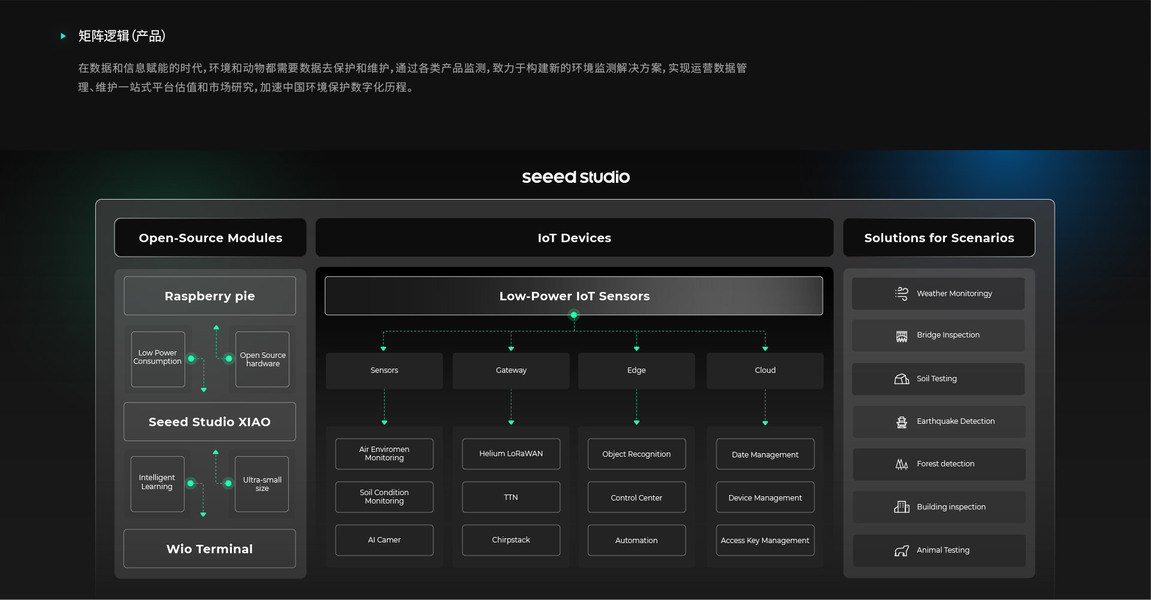Viewport: 1151px width, 600px height.
Task: Click the Forest detection label
Action: tap(945, 464)
